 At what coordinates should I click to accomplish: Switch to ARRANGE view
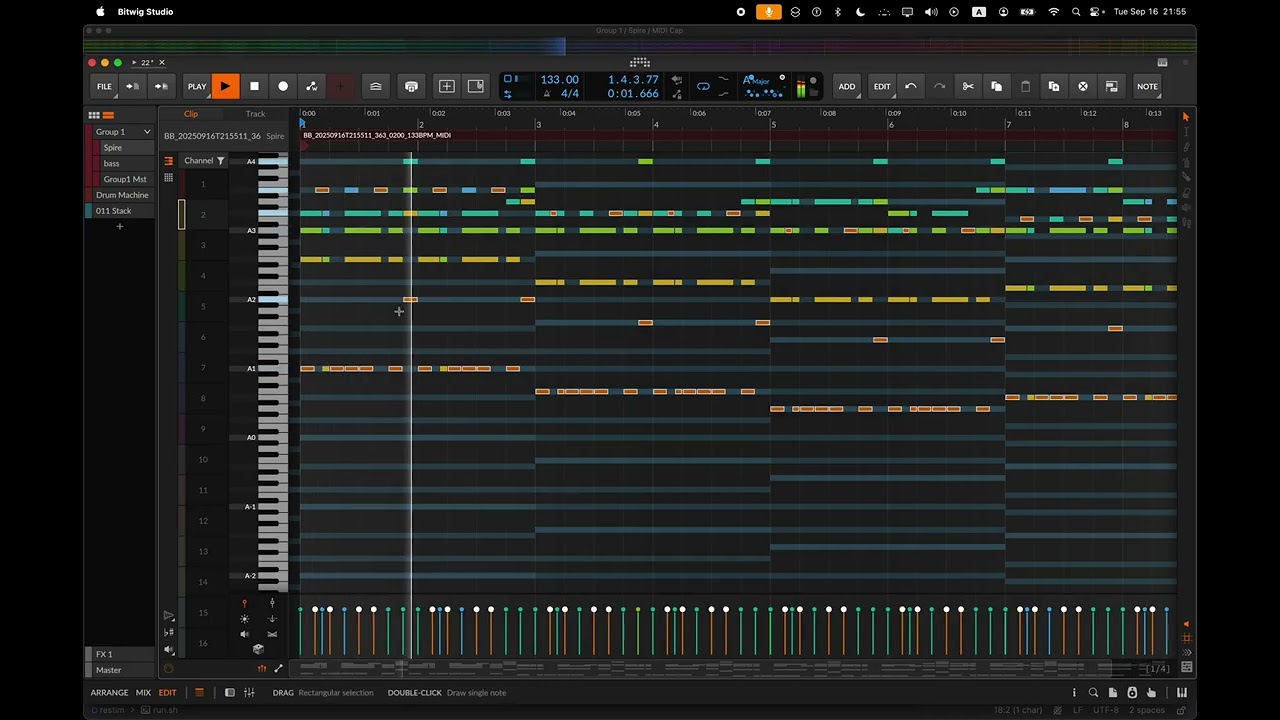pos(109,692)
